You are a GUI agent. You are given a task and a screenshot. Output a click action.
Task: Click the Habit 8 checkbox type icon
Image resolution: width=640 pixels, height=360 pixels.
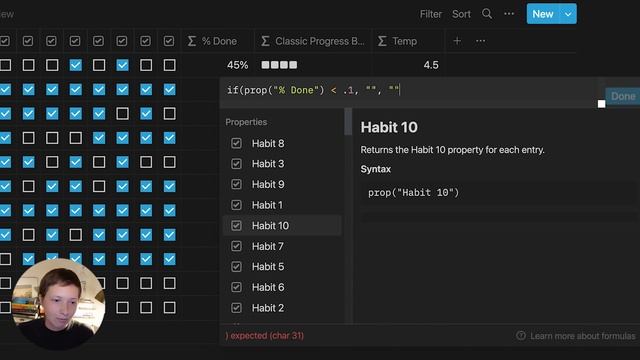(x=236, y=143)
